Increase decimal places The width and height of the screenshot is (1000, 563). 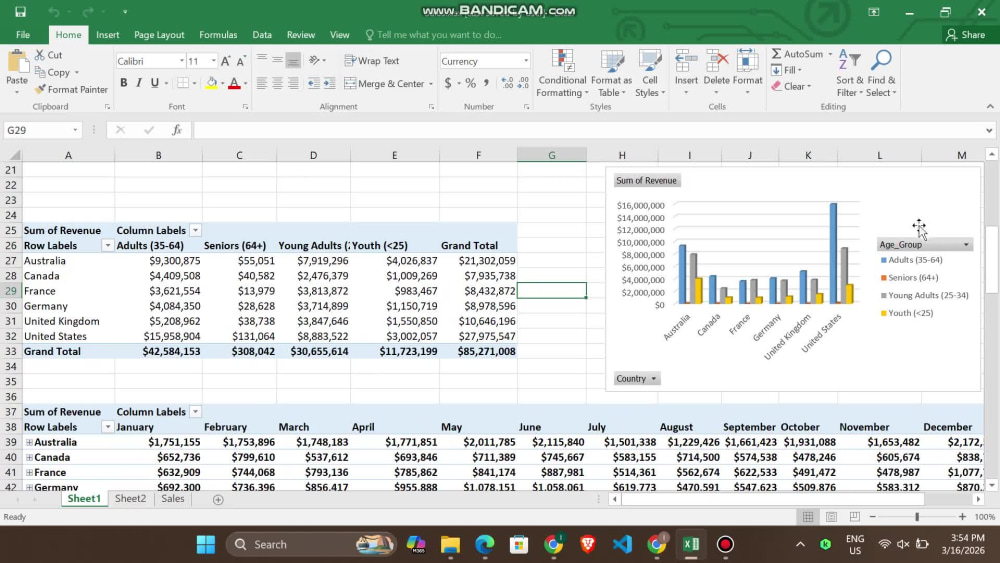[507, 83]
